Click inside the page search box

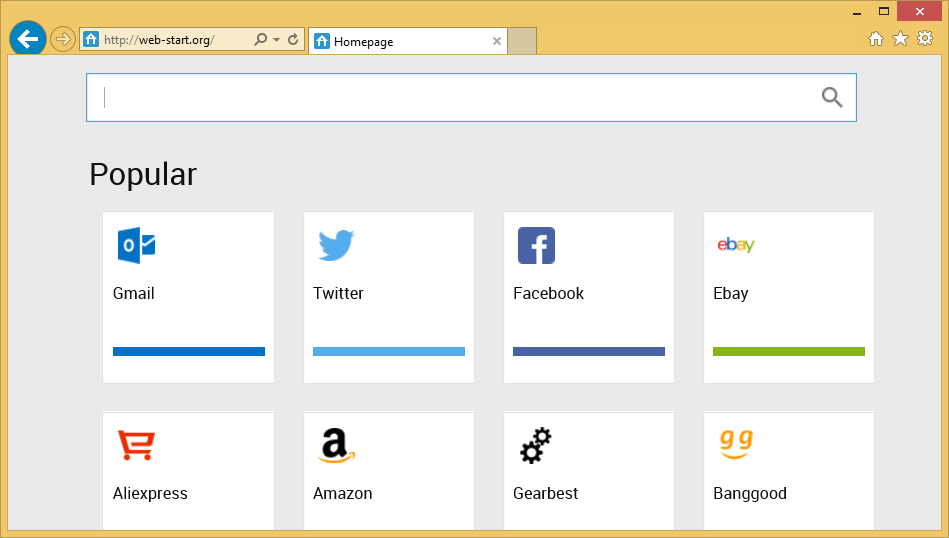click(x=471, y=97)
